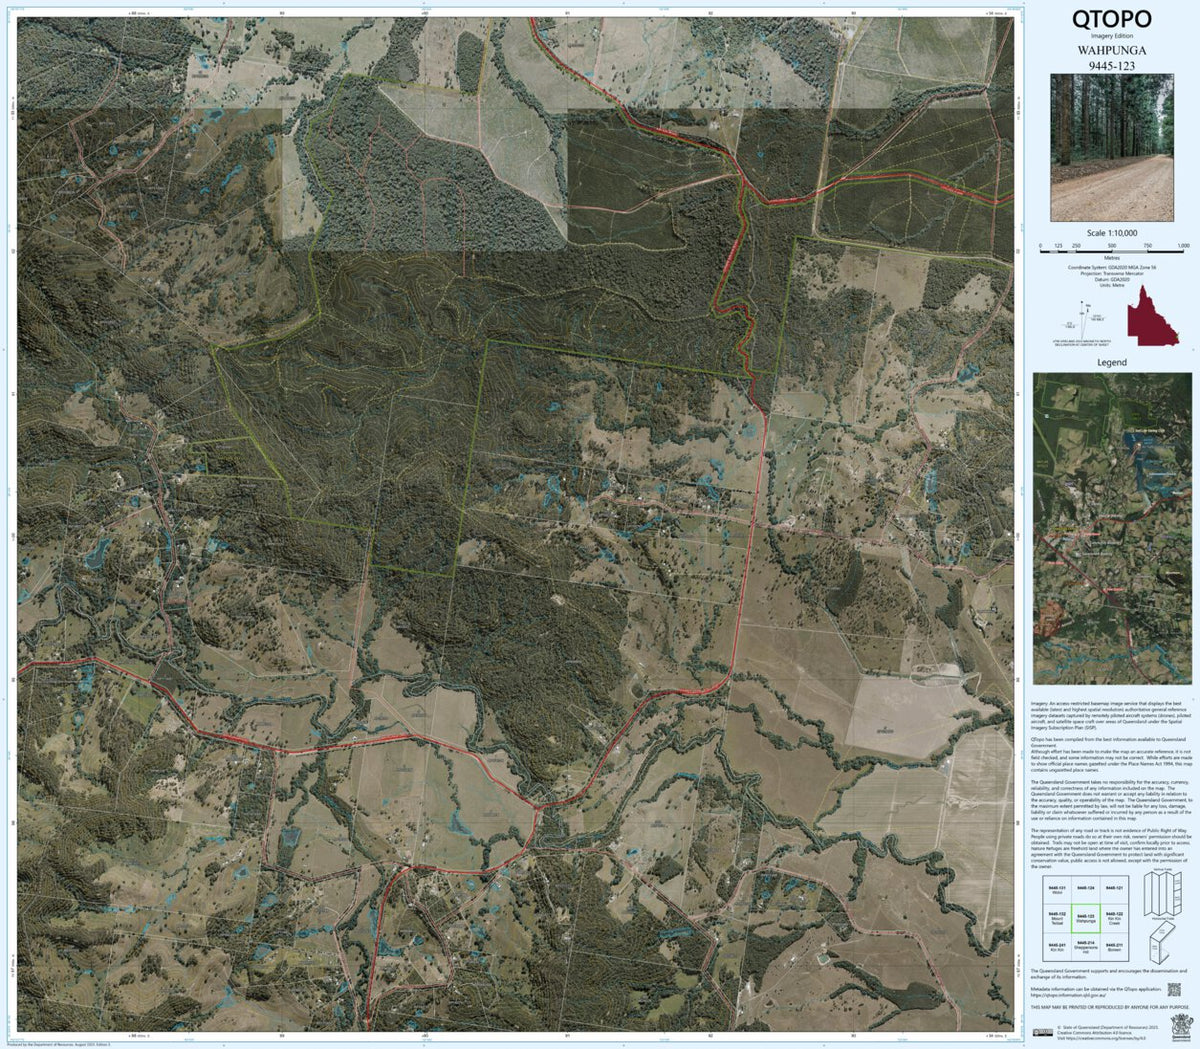The image size is (1200, 1049).
Task: Select the Mount Tedbal 9445-132 sheet
Action: pos(1057,918)
